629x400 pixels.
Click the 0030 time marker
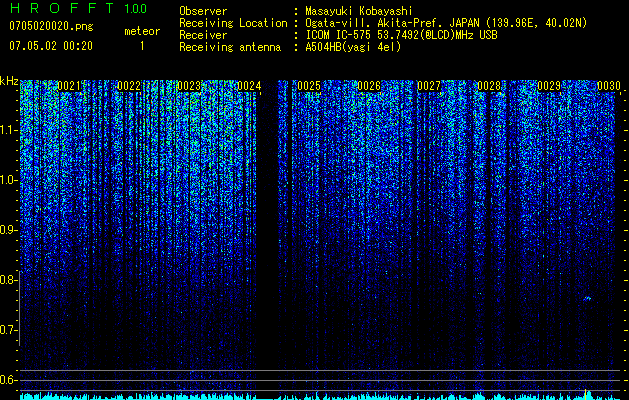(x=609, y=86)
